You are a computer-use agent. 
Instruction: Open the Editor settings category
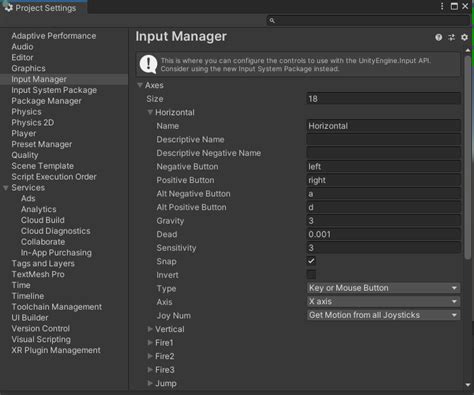tap(22, 58)
